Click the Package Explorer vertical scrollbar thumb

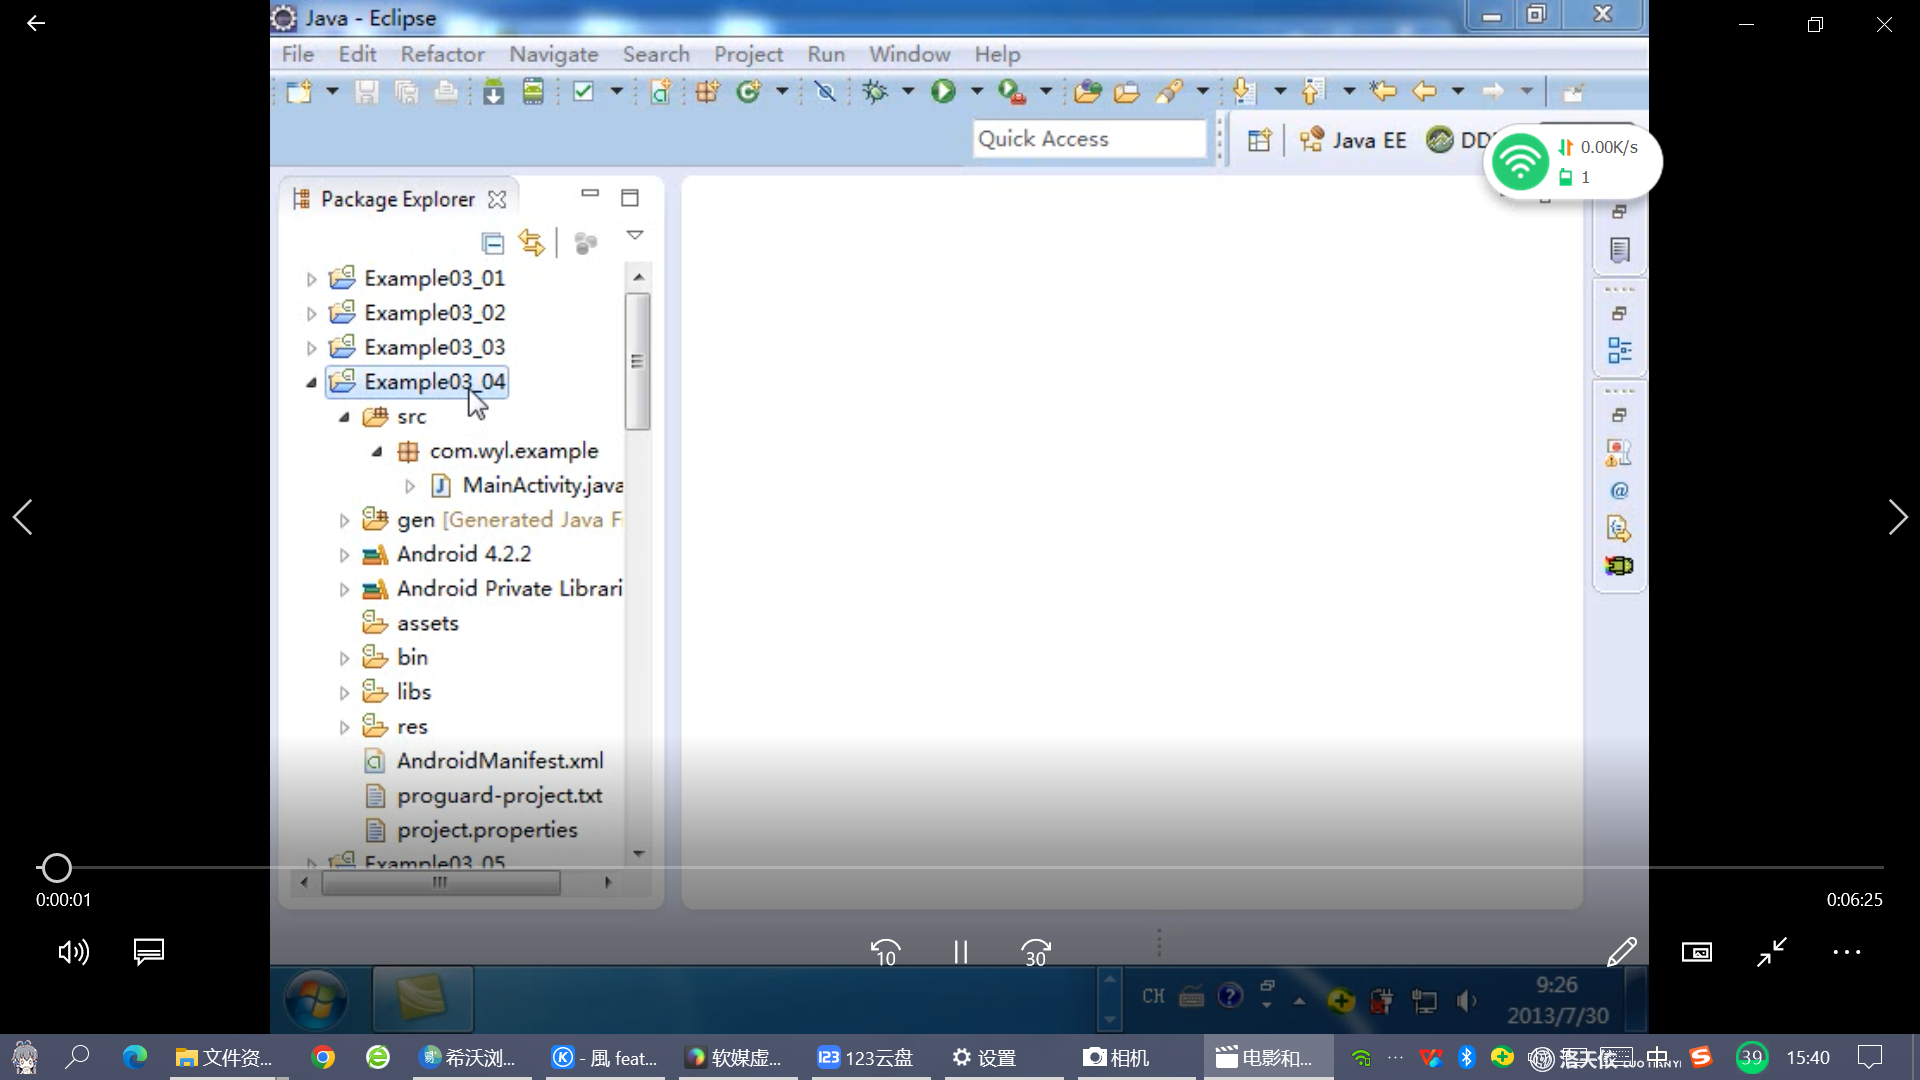[x=637, y=361]
